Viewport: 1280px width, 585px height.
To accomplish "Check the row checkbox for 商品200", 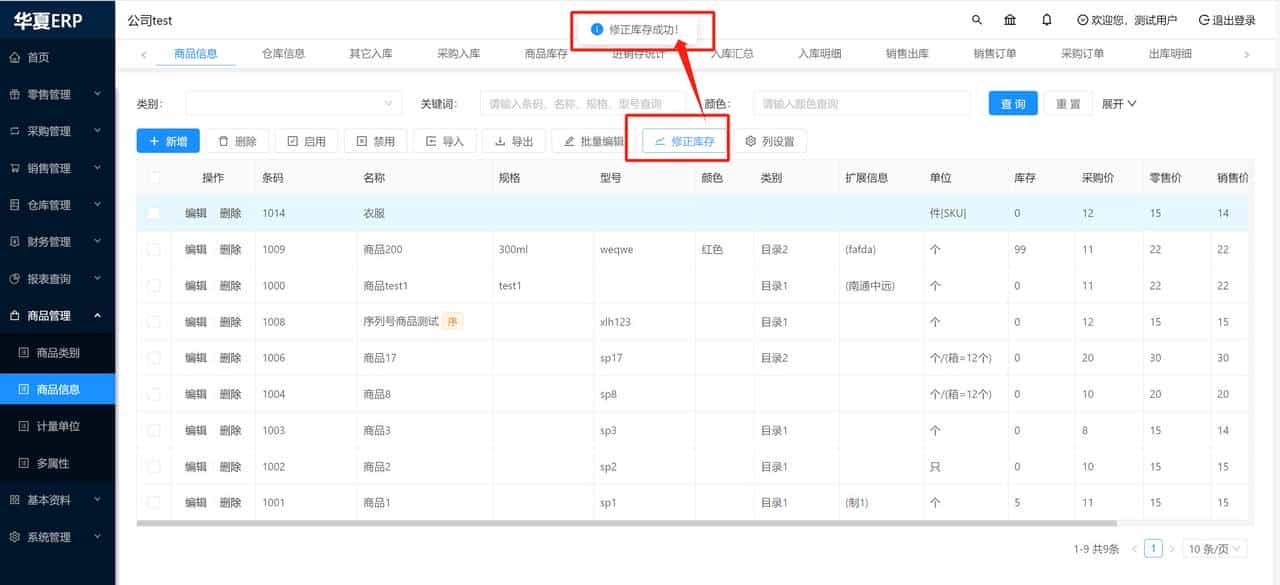I will point(154,249).
